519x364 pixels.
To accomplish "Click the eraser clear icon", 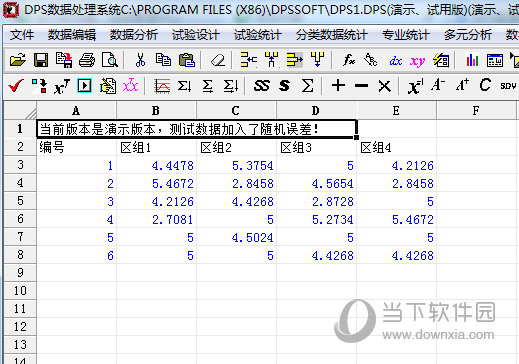I will [218, 60].
